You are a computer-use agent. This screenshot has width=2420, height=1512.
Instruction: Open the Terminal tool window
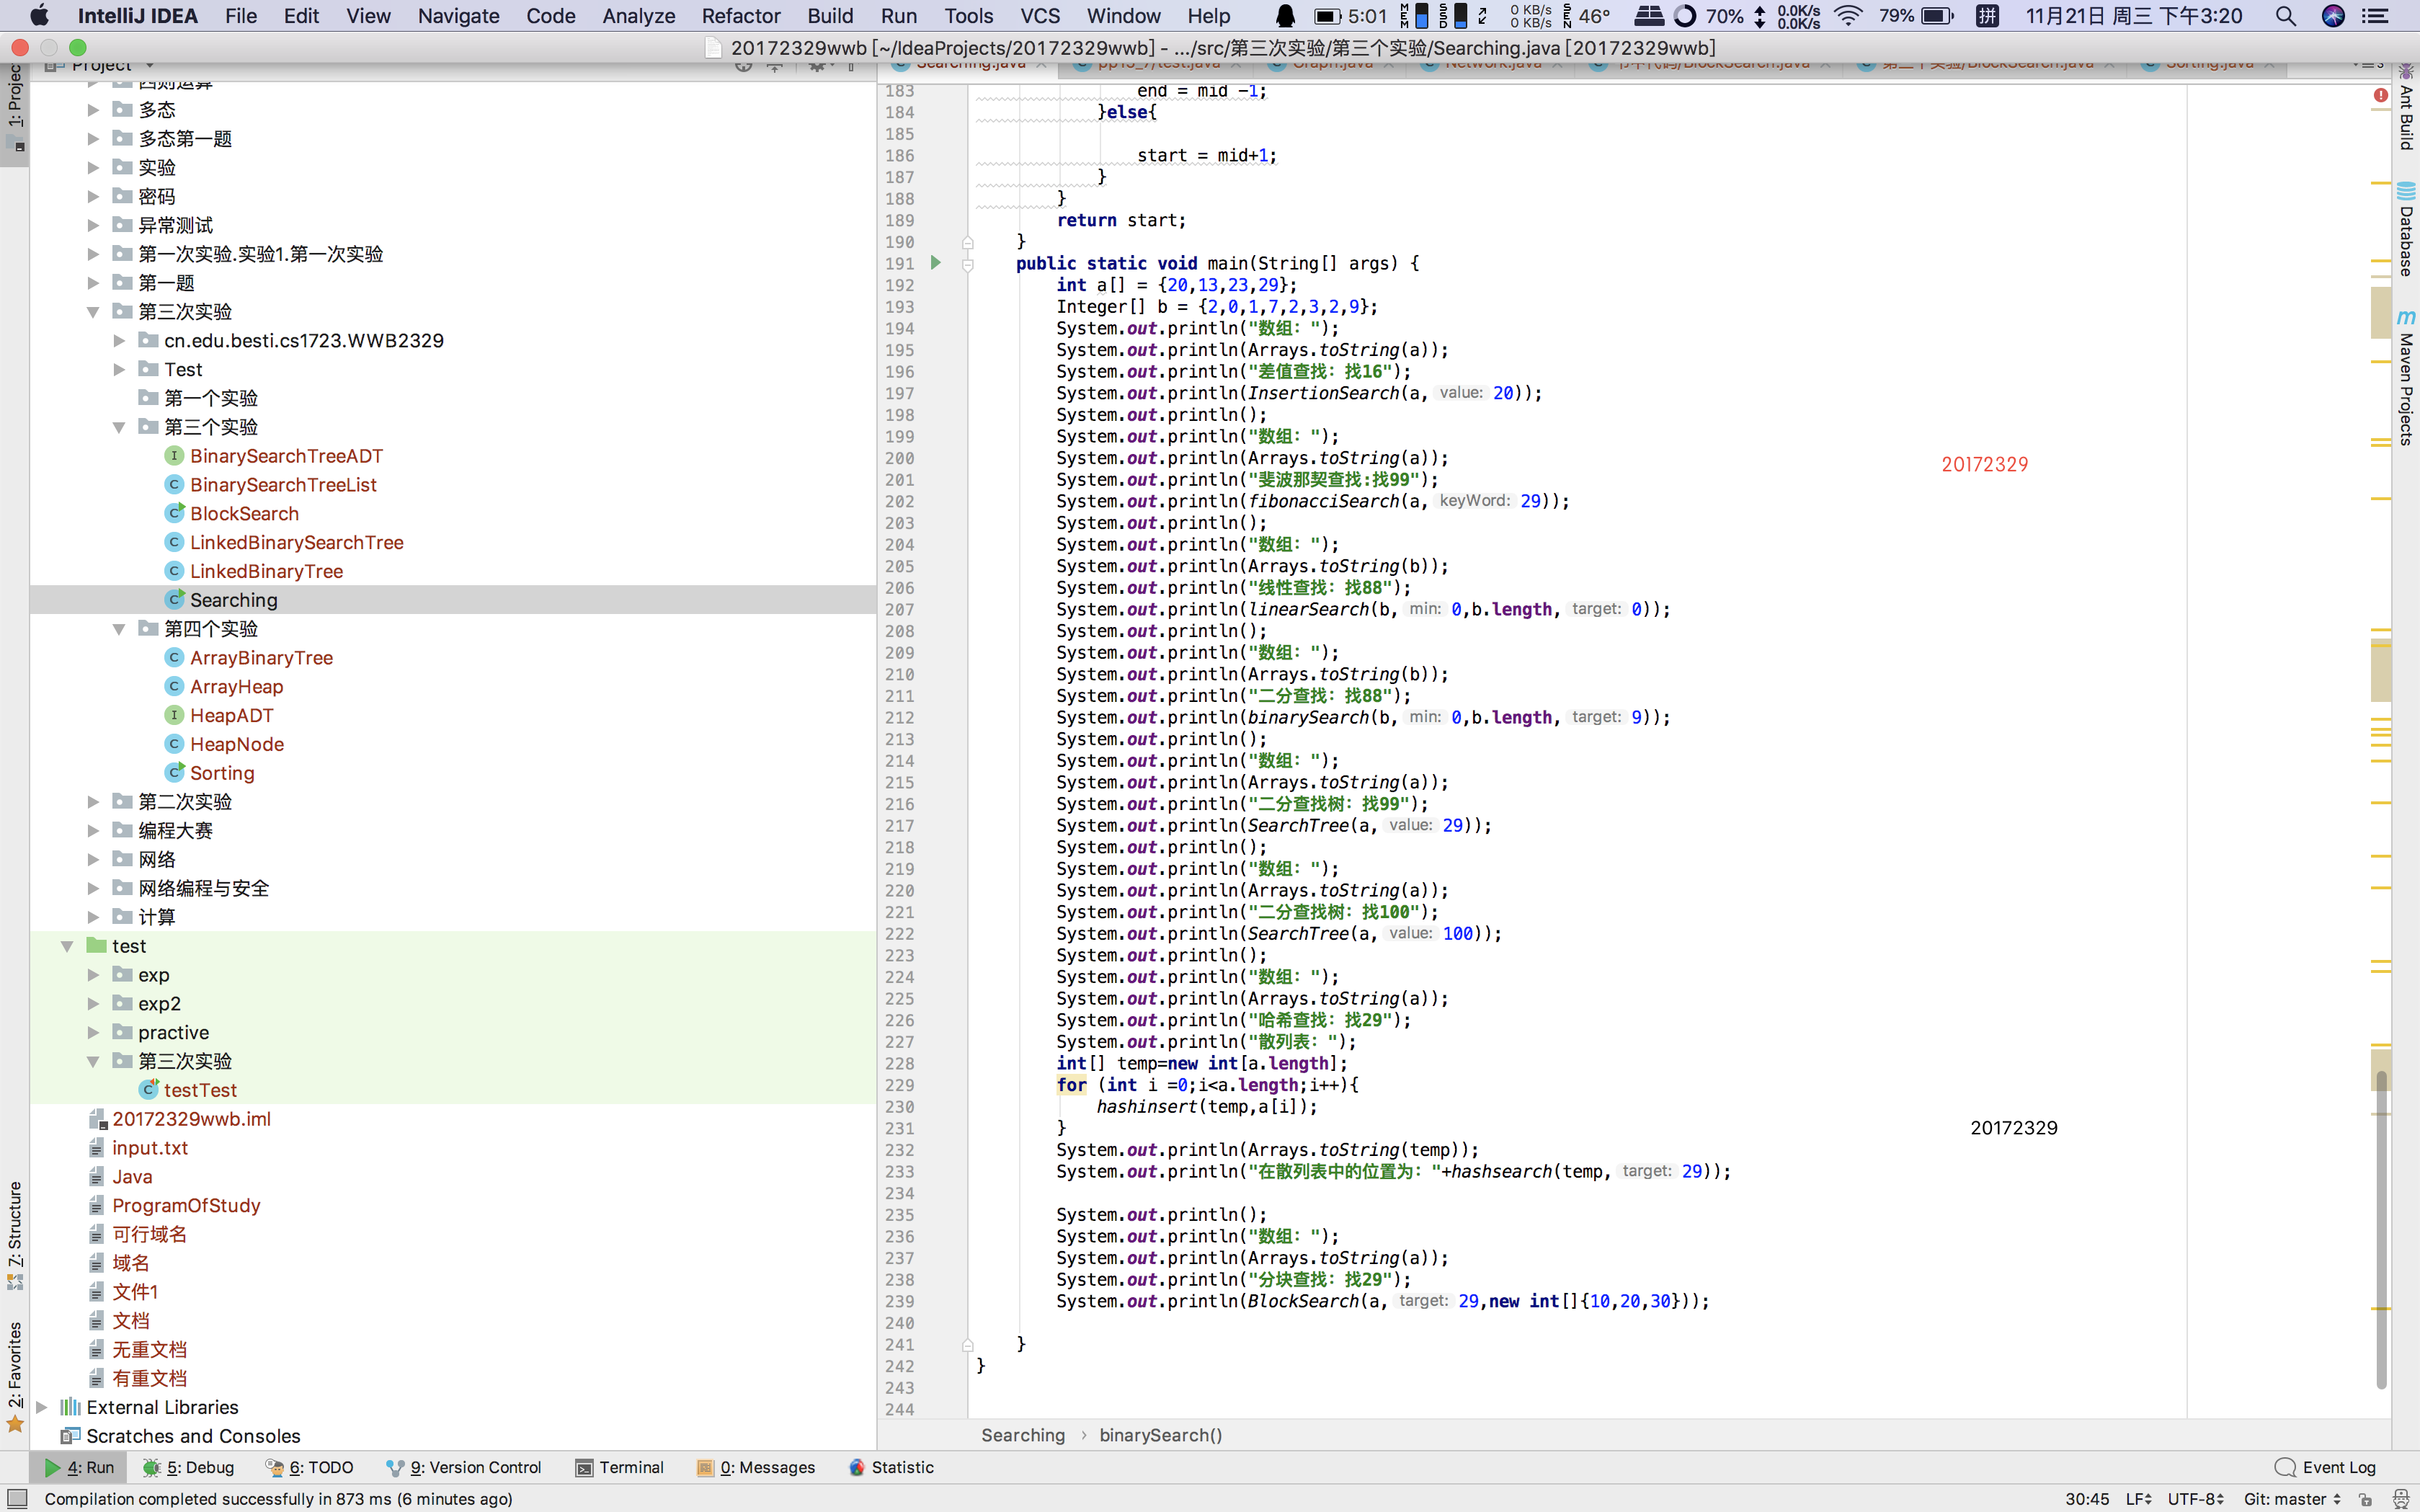click(x=620, y=1467)
